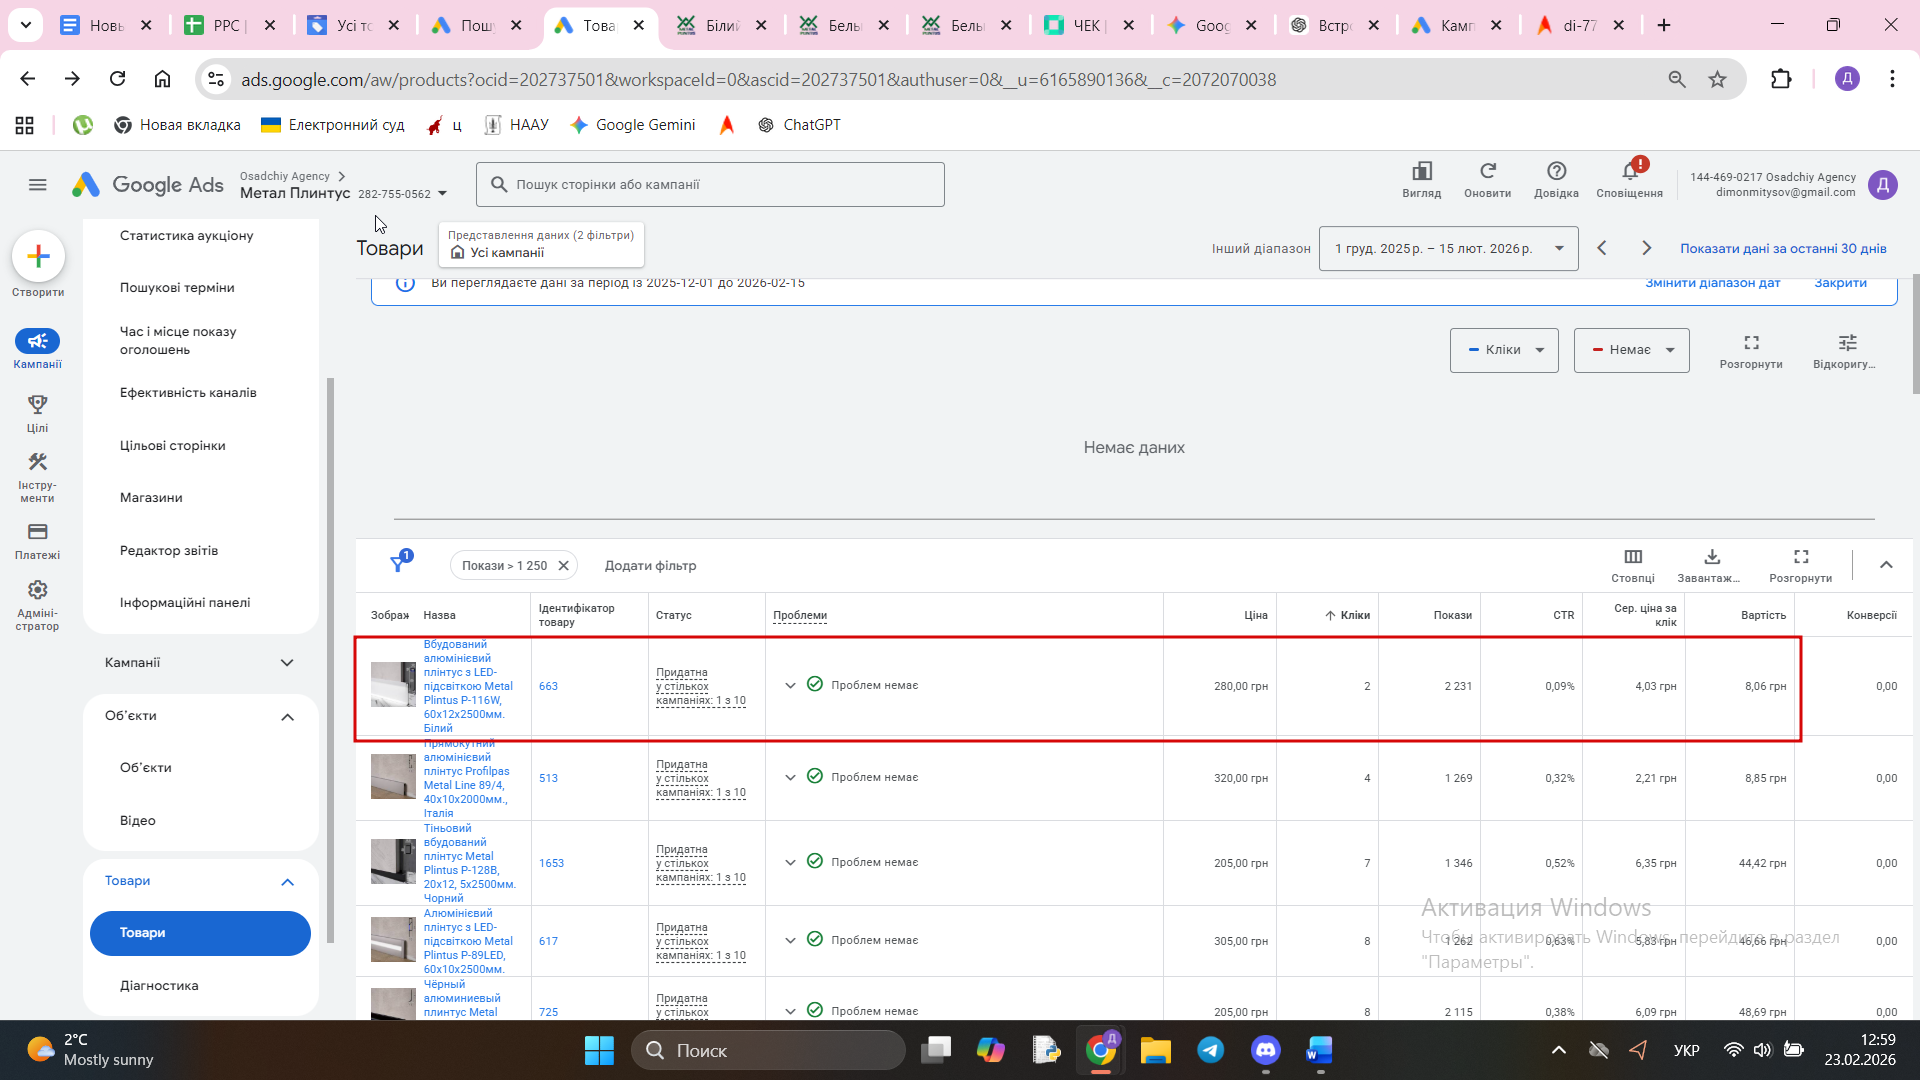Open the Цілі trophy icon
The height and width of the screenshot is (1080, 1920).
pos(37,404)
